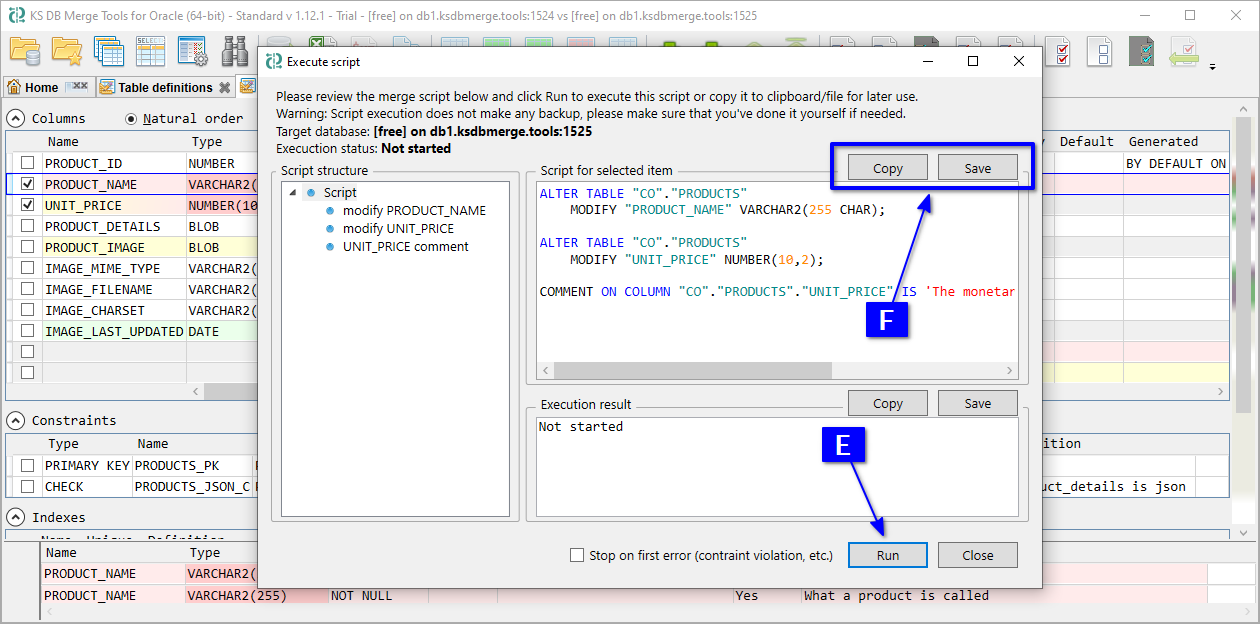1260x624 pixels.
Task: Click the binoculars find icon
Action: [235, 51]
